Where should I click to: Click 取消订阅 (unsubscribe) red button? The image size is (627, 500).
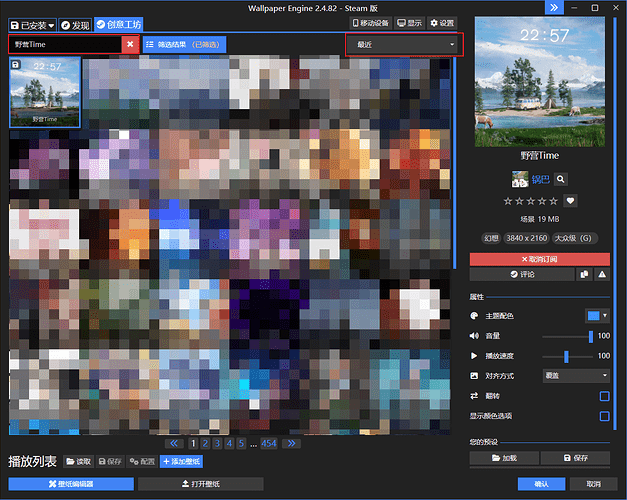coord(540,259)
